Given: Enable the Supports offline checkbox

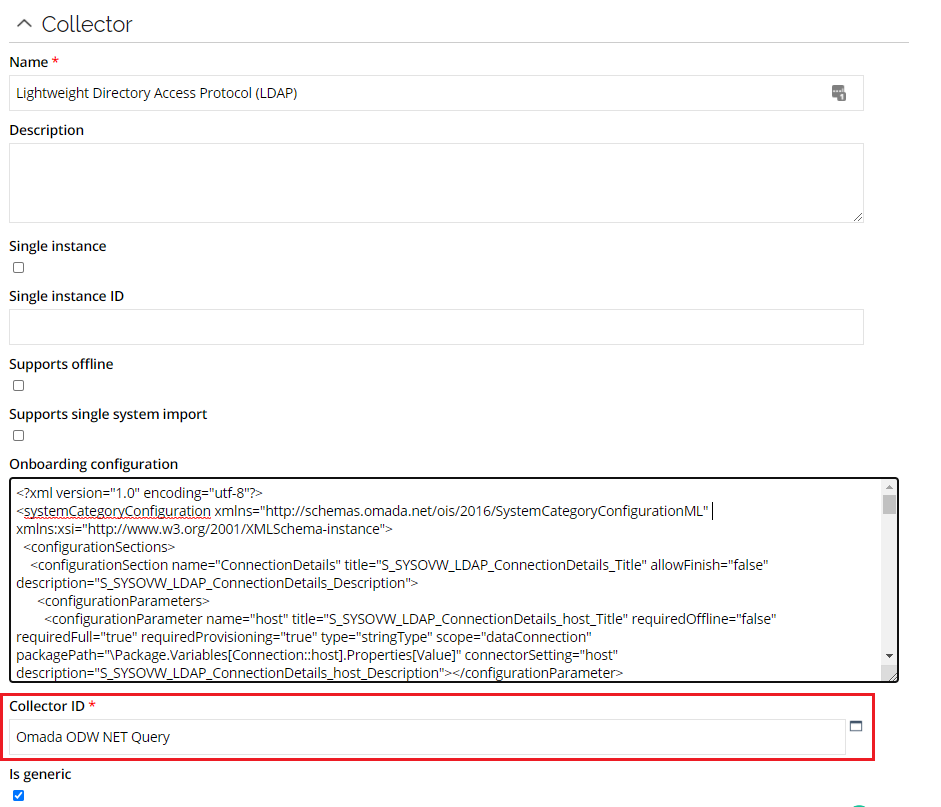Looking at the screenshot, I should [x=19, y=385].
